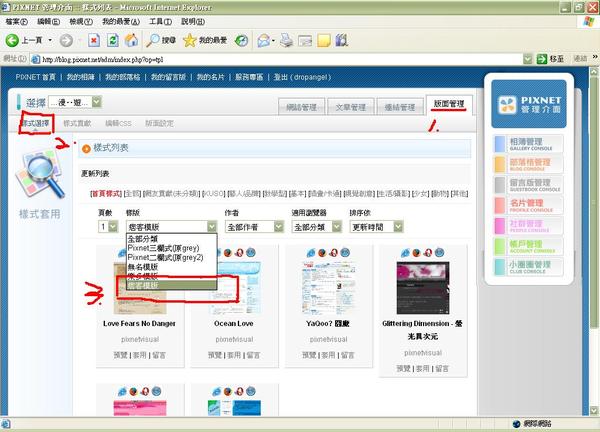Click the 'Love Fears No Danger' template title
The image size is (600, 432).
click(139, 323)
